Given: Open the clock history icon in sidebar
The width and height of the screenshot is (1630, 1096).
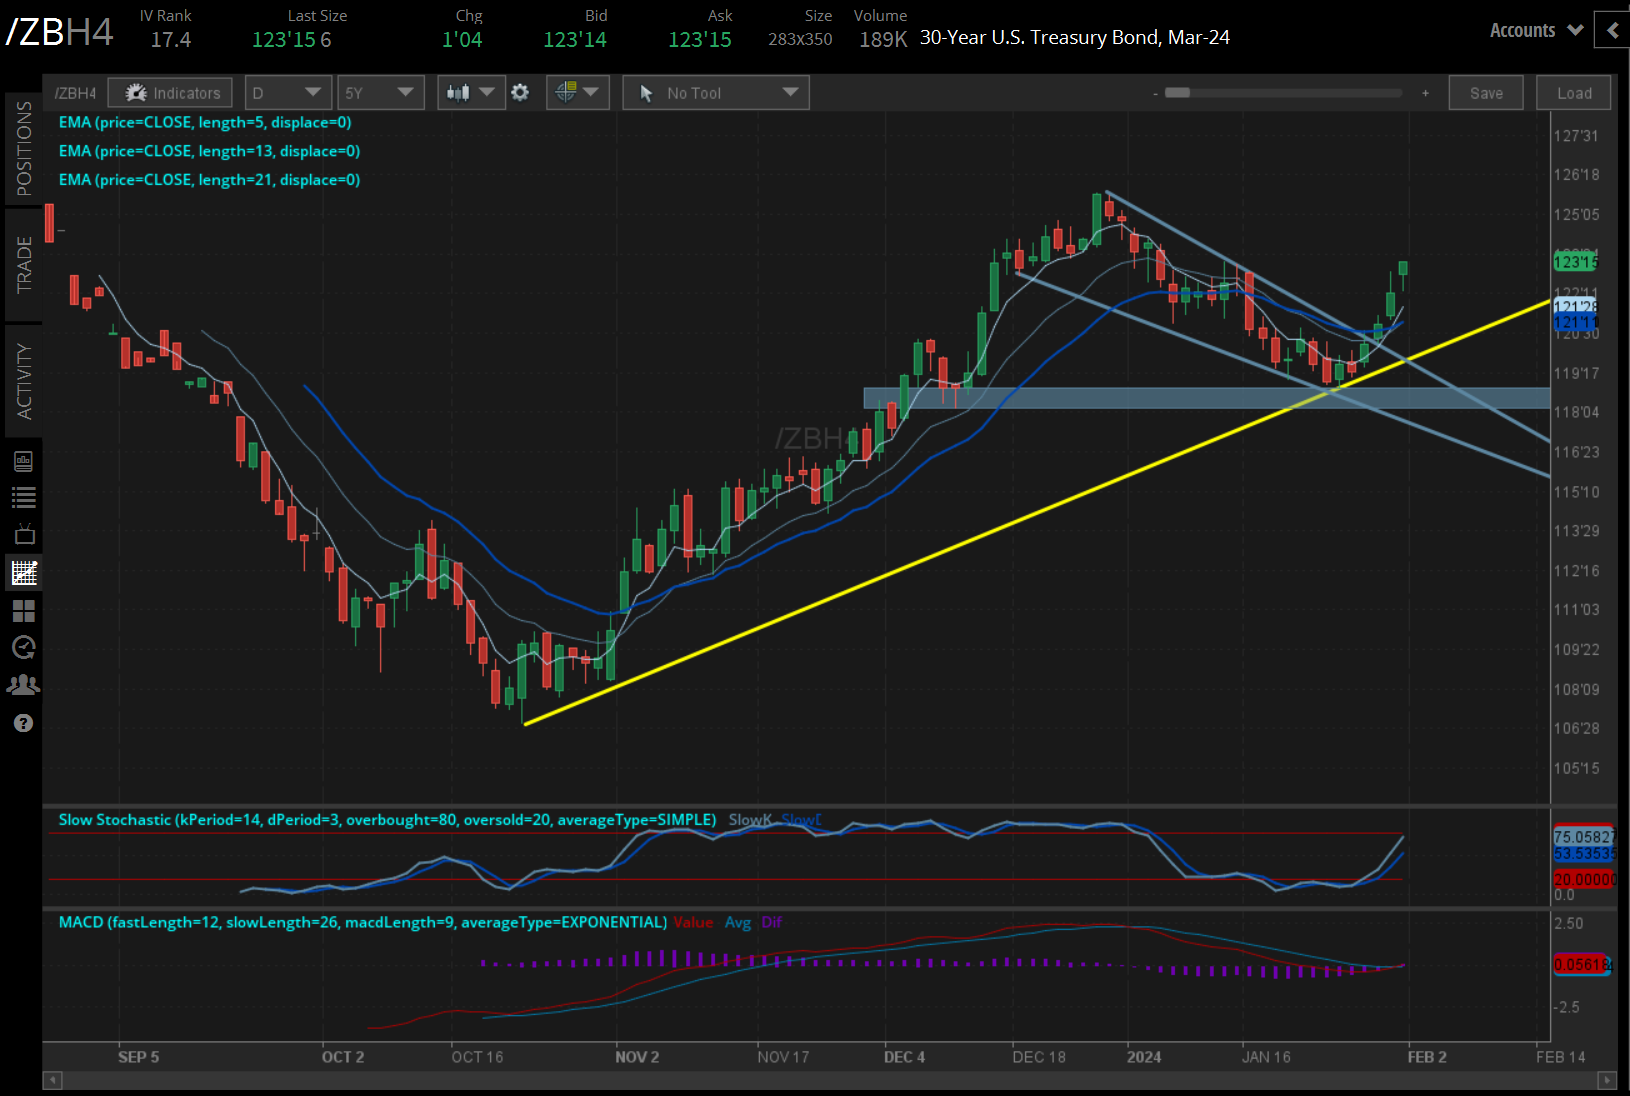Looking at the screenshot, I should click(24, 647).
